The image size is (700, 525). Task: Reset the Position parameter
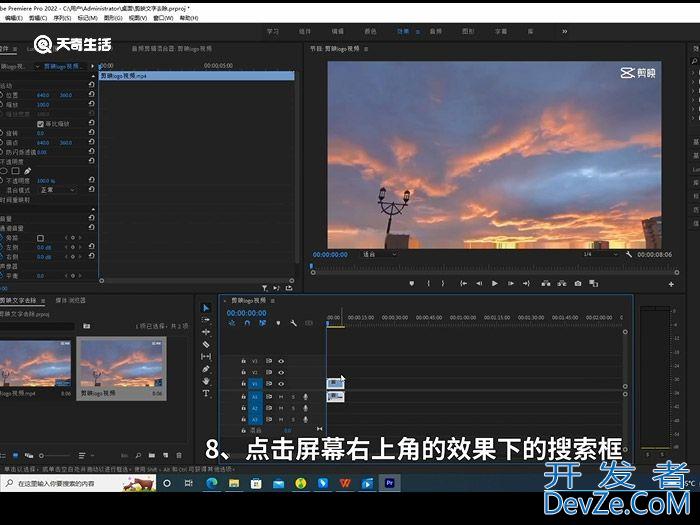91,94
